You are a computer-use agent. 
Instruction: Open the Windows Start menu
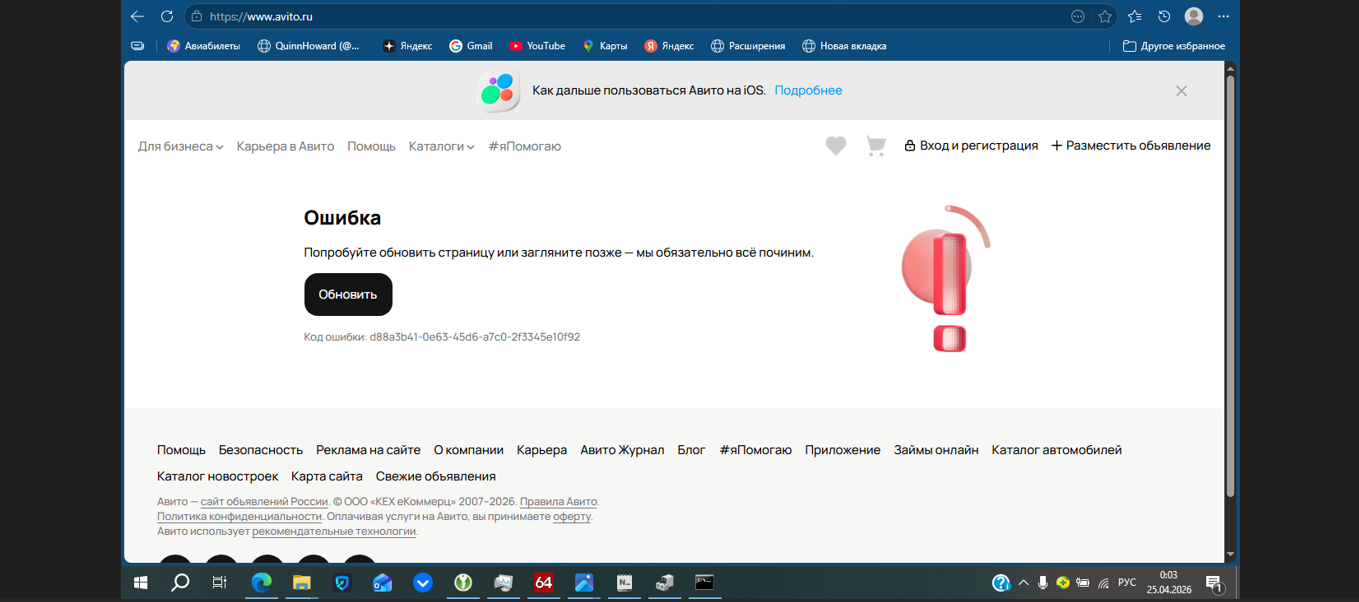141,582
